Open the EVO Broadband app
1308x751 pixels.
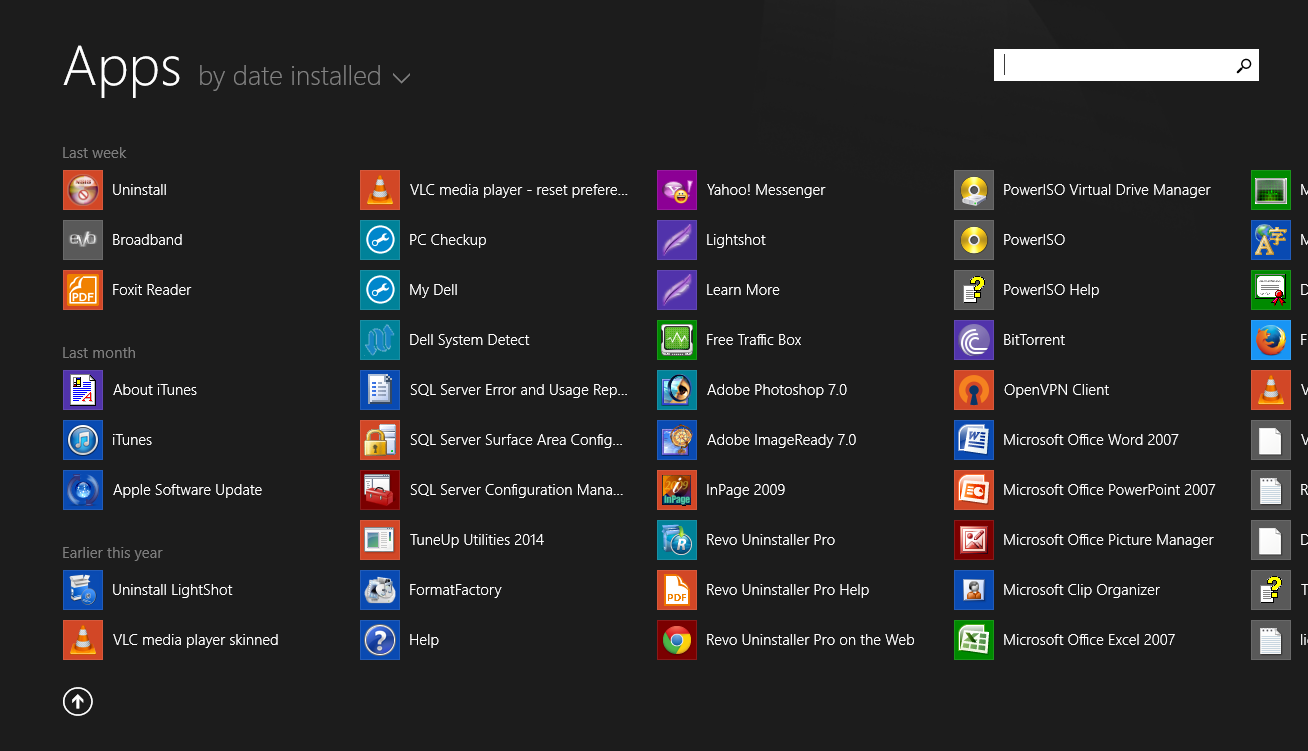pyautogui.click(x=123, y=240)
